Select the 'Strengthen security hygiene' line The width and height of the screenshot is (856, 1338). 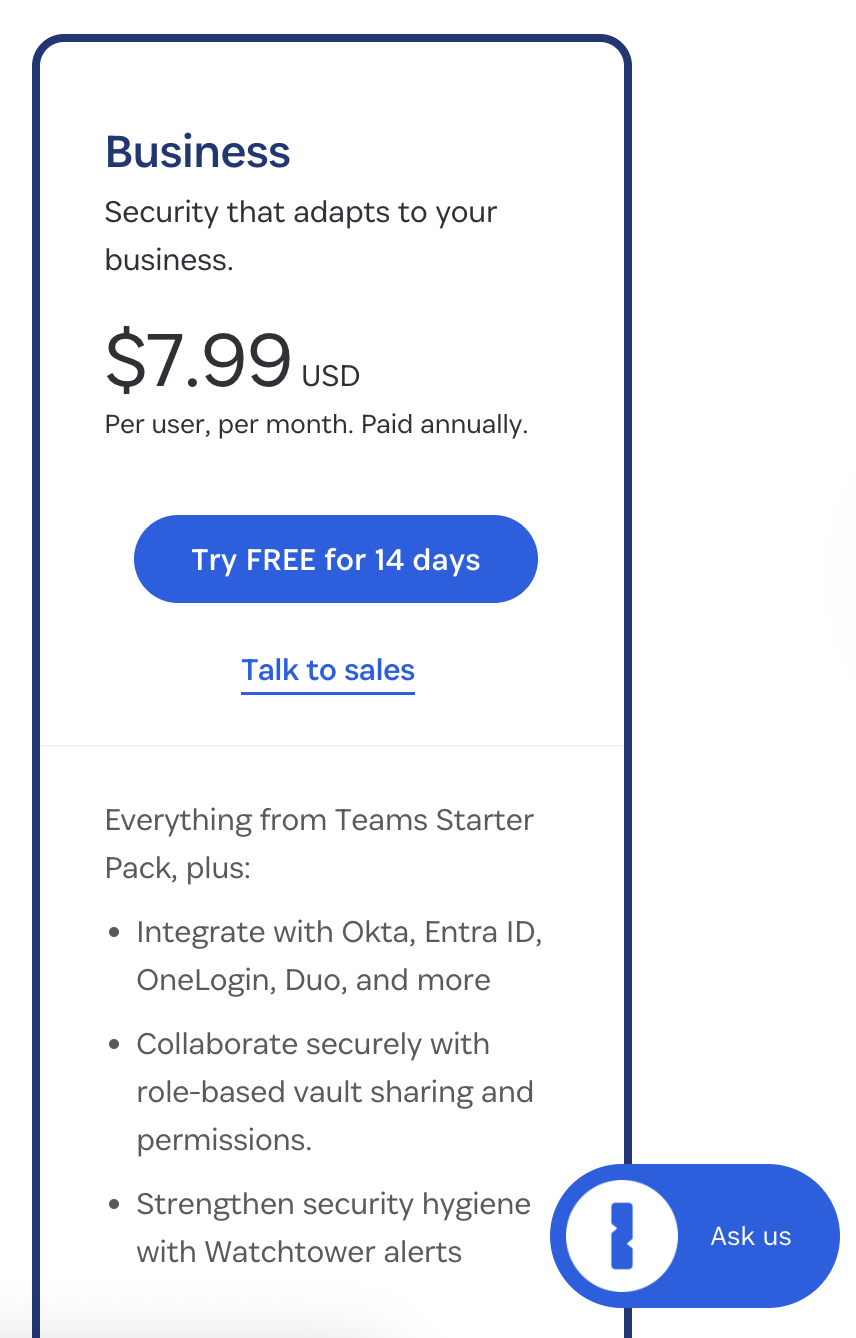point(334,1204)
